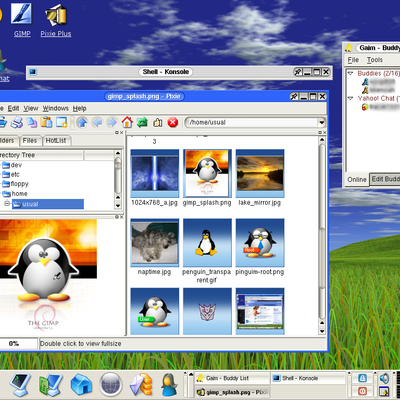Open the volume speaker tray icon
The height and width of the screenshot is (400, 400).
(384, 378)
